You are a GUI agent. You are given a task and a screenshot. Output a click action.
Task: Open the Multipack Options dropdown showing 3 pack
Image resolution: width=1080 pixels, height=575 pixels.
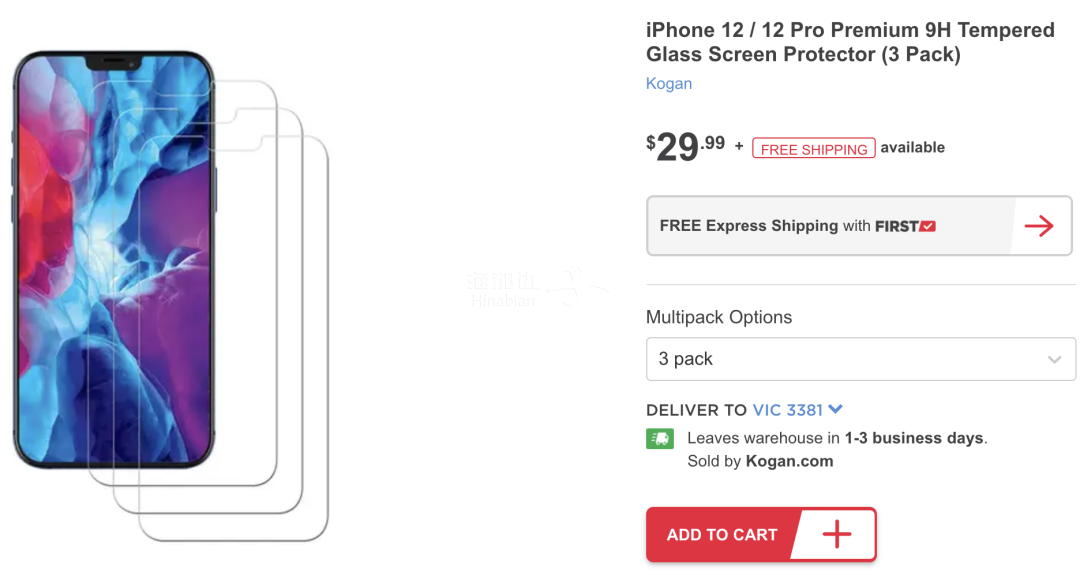860,359
